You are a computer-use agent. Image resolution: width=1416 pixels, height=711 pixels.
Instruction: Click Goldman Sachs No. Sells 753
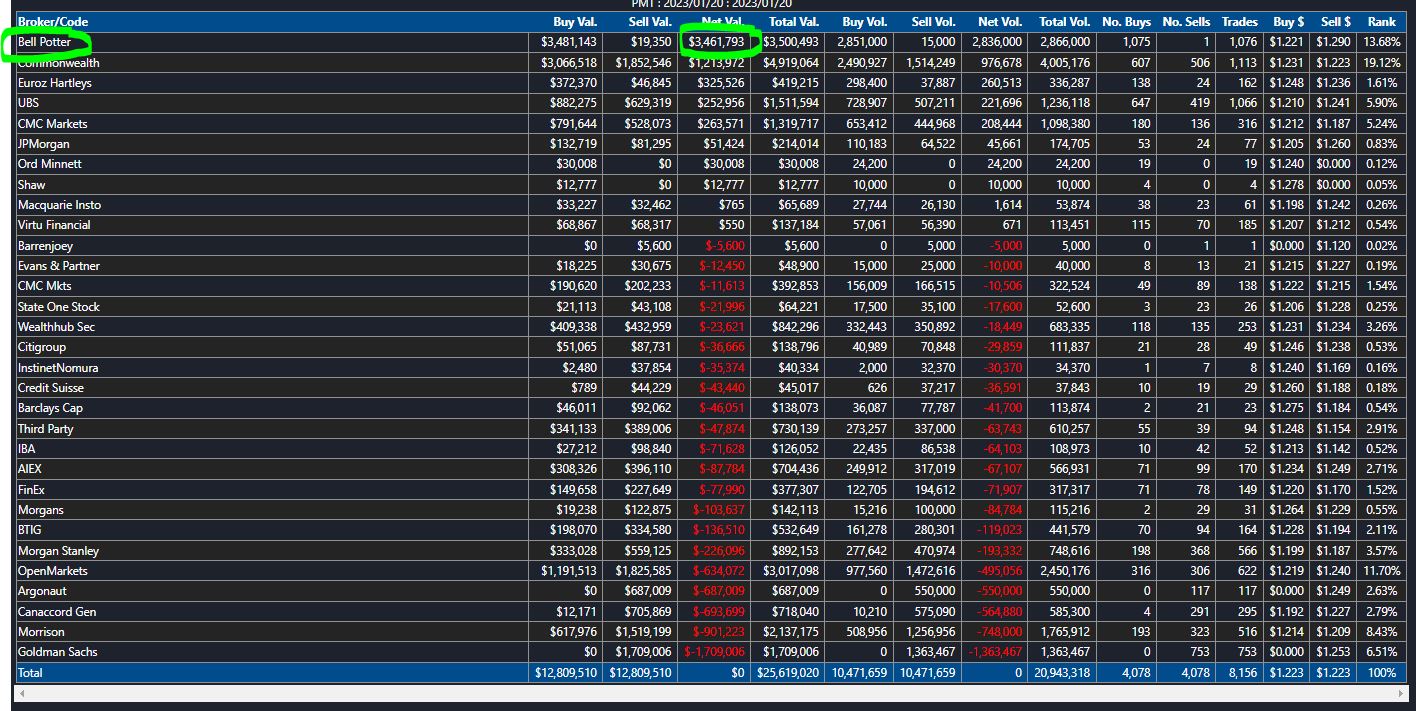[x=1200, y=652]
